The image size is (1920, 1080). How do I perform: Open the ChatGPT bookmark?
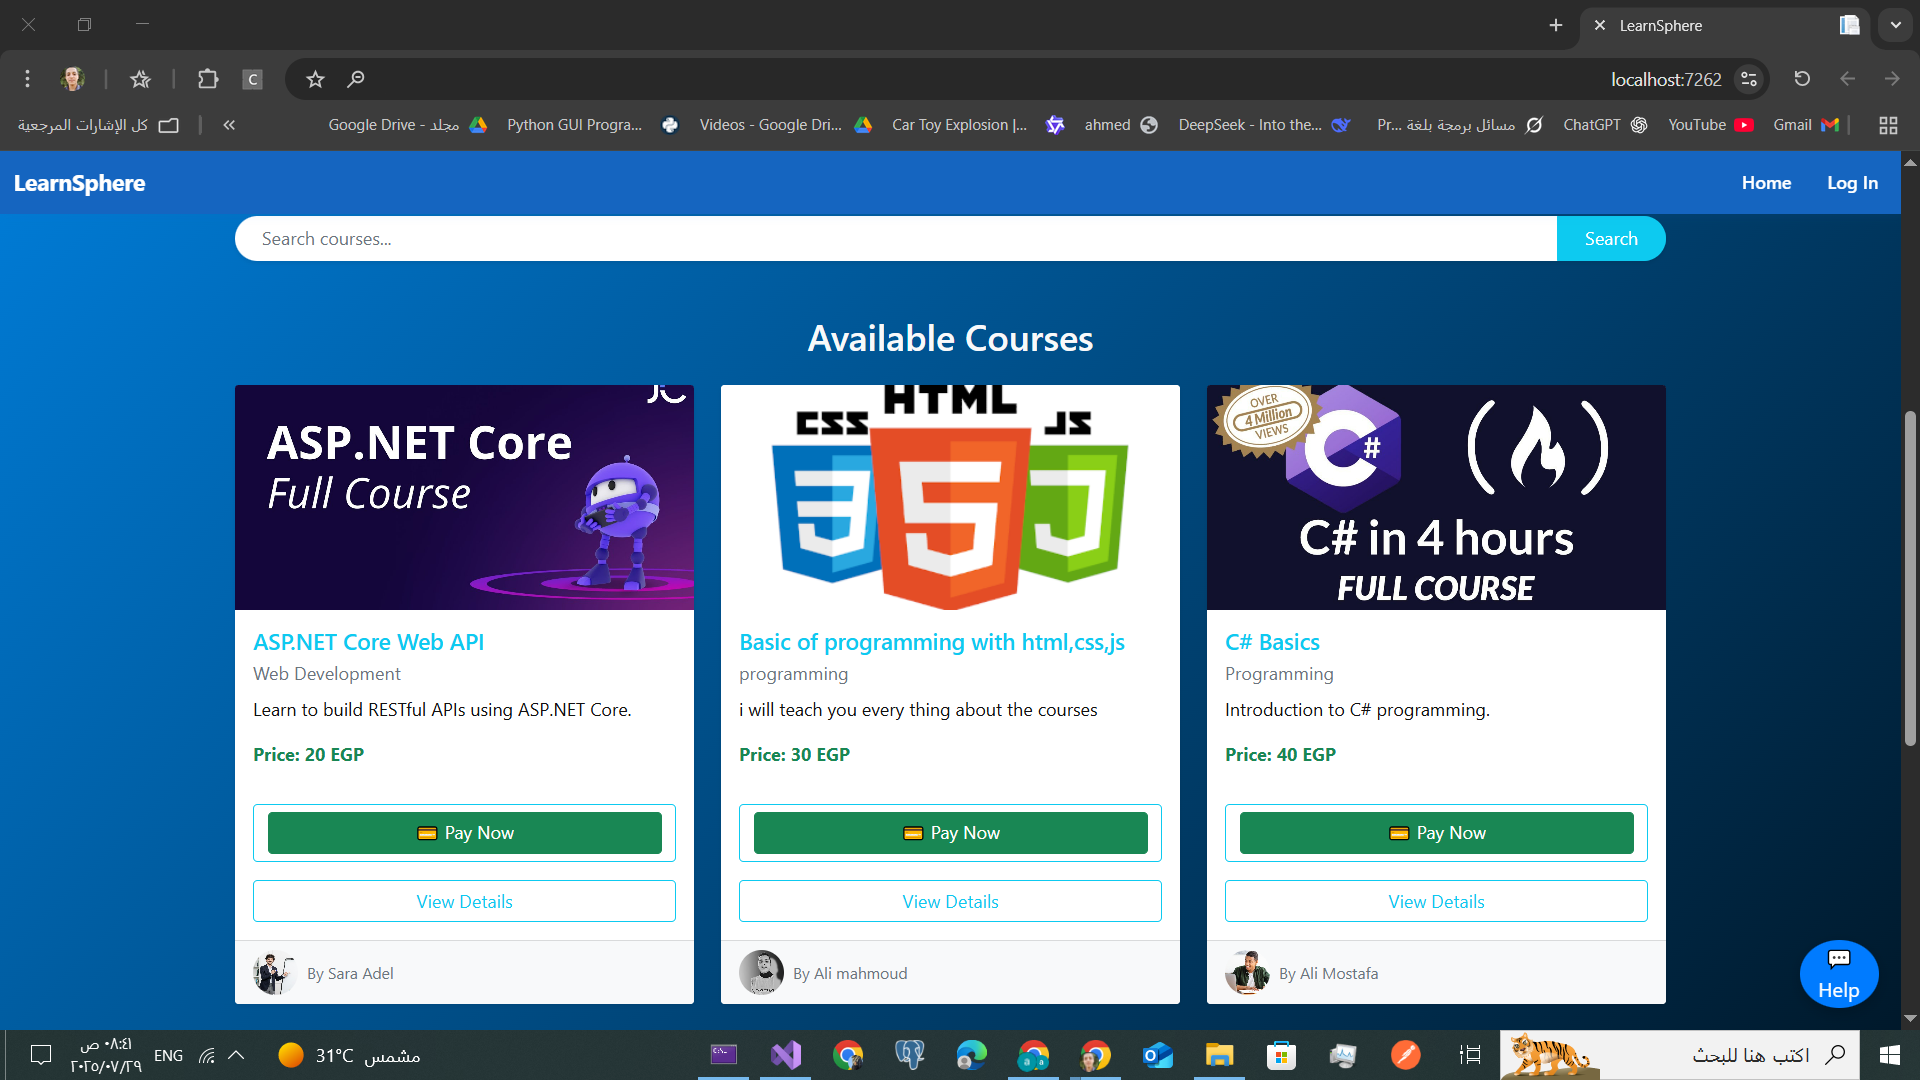click(x=1605, y=125)
